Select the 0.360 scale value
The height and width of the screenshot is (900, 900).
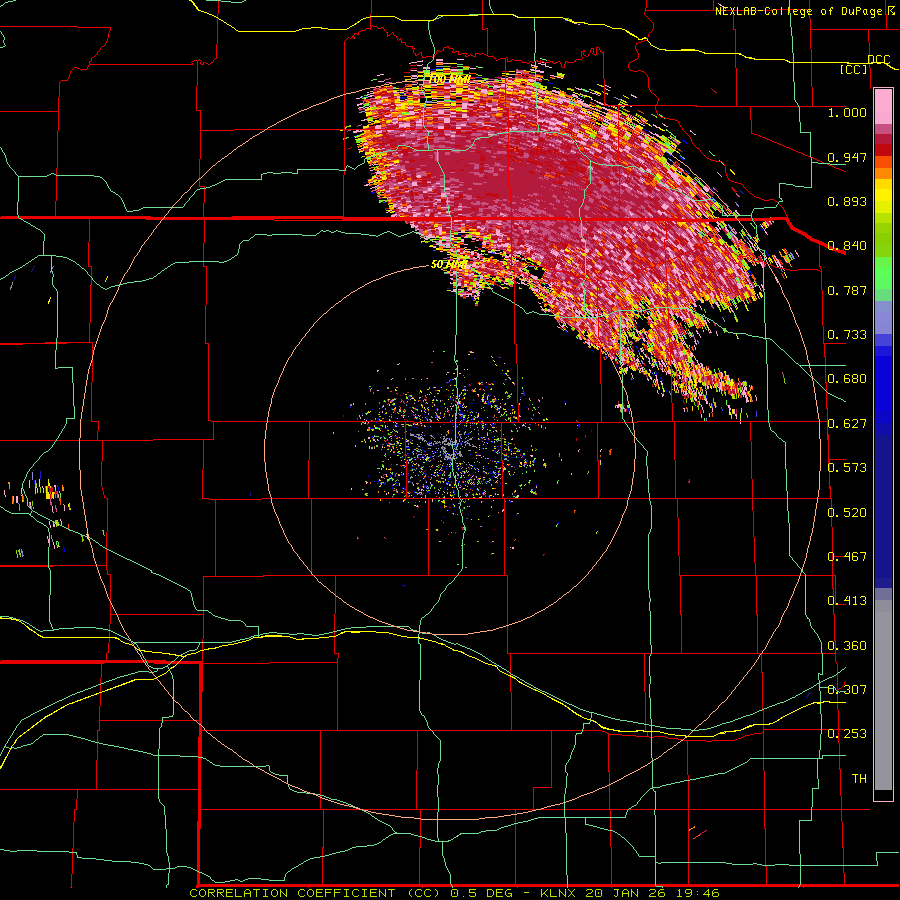click(847, 645)
